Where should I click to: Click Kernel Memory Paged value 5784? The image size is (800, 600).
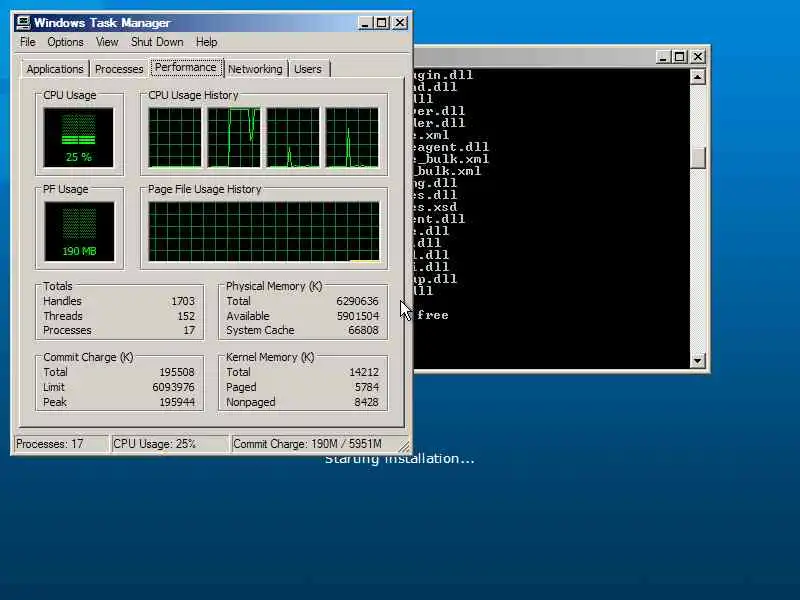(367, 387)
